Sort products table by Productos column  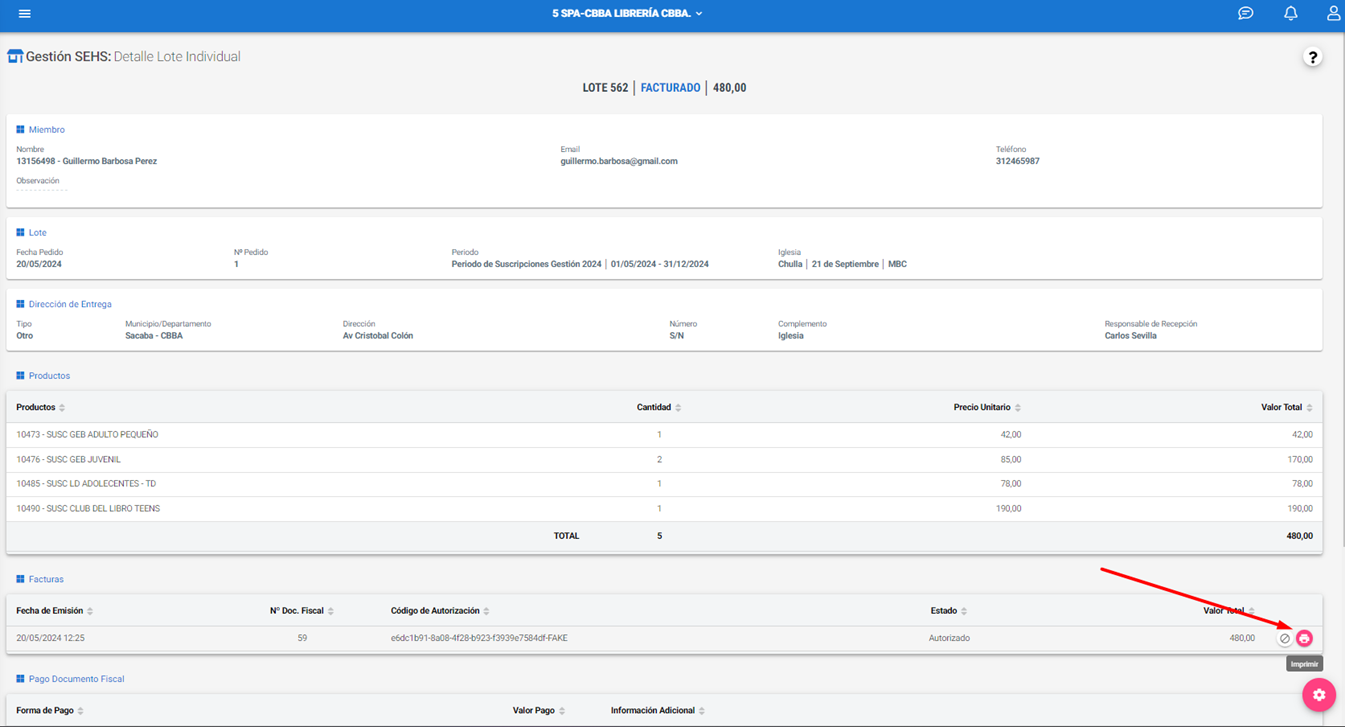tap(41, 408)
